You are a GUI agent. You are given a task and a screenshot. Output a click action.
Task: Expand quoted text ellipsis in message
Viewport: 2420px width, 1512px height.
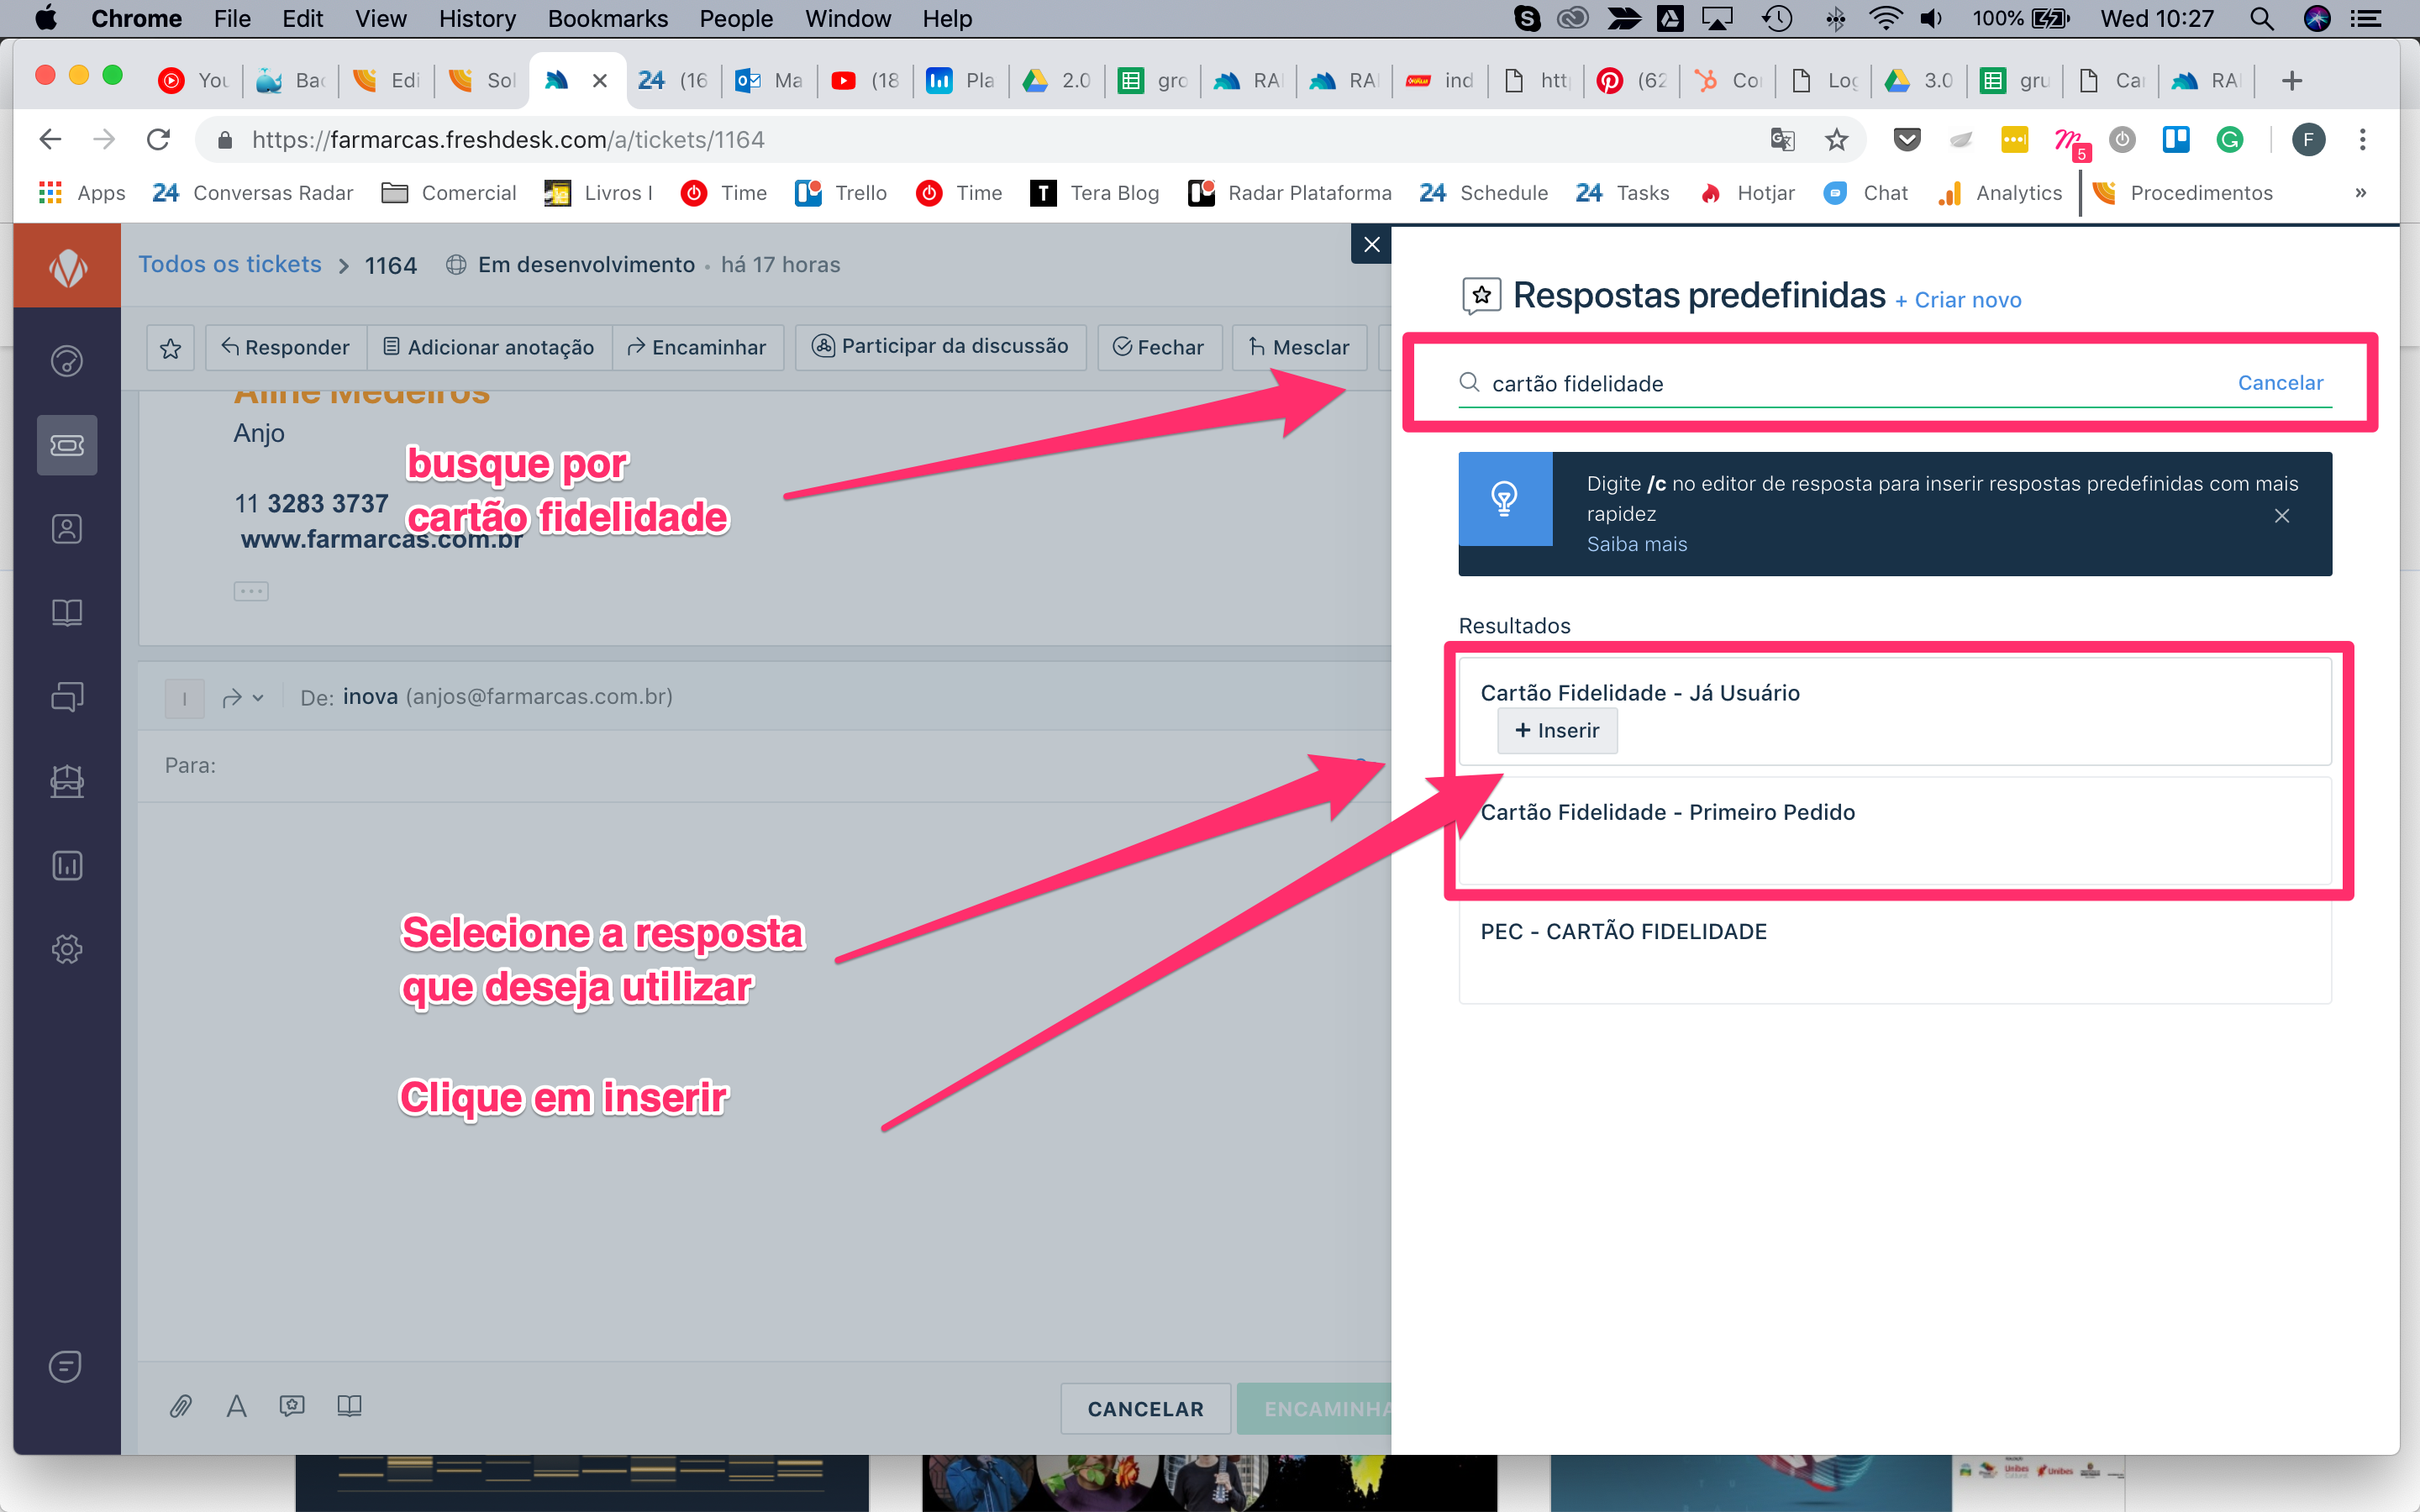251,591
